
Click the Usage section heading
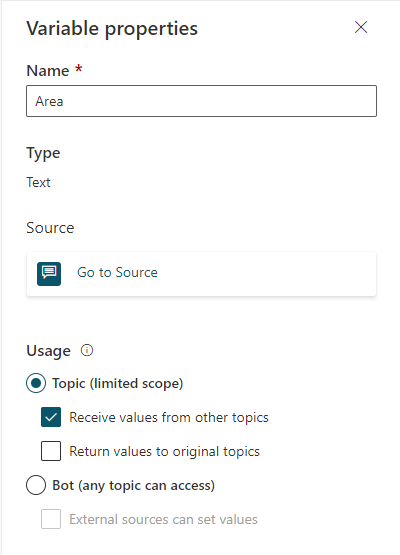[x=48, y=351]
